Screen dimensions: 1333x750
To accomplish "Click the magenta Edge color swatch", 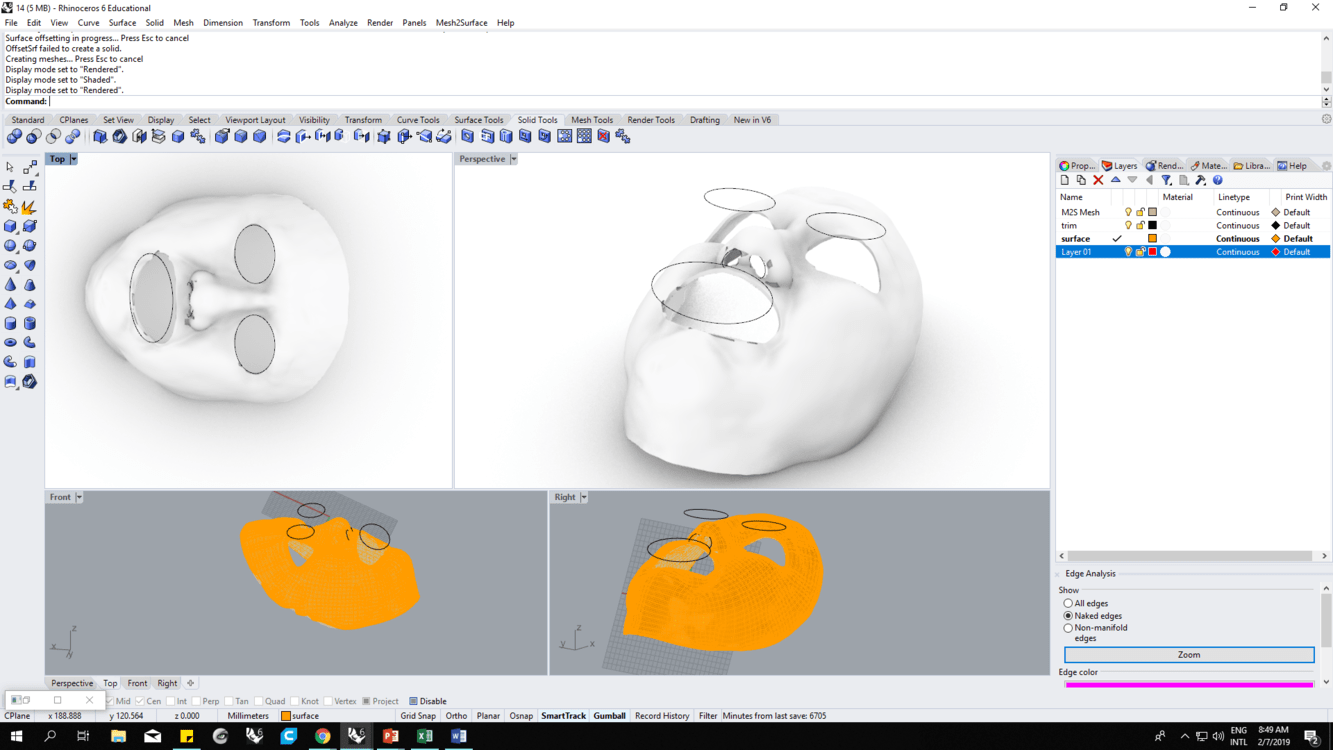I will pos(1189,685).
